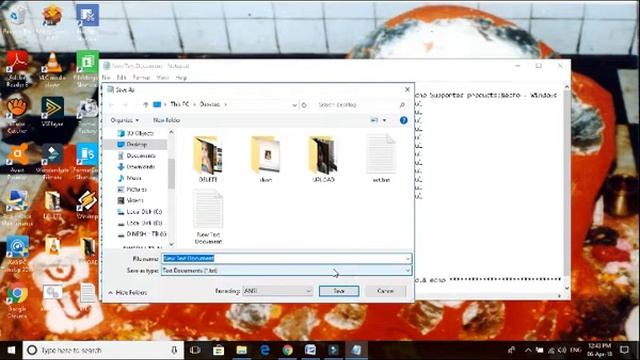Close the Save As dialog
640x360 pixels.
407,89
